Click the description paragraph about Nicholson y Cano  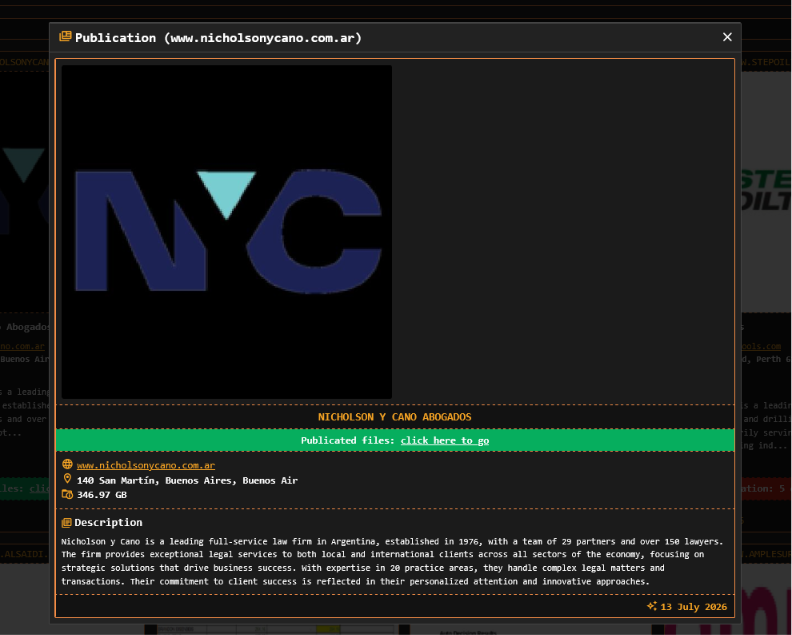[x=392, y=561]
